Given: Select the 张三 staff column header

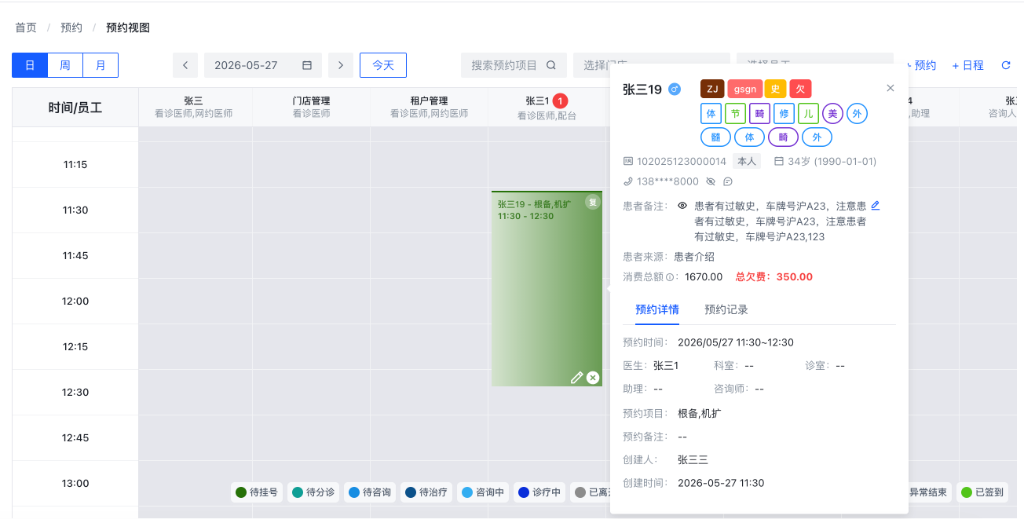Looking at the screenshot, I should (193, 107).
